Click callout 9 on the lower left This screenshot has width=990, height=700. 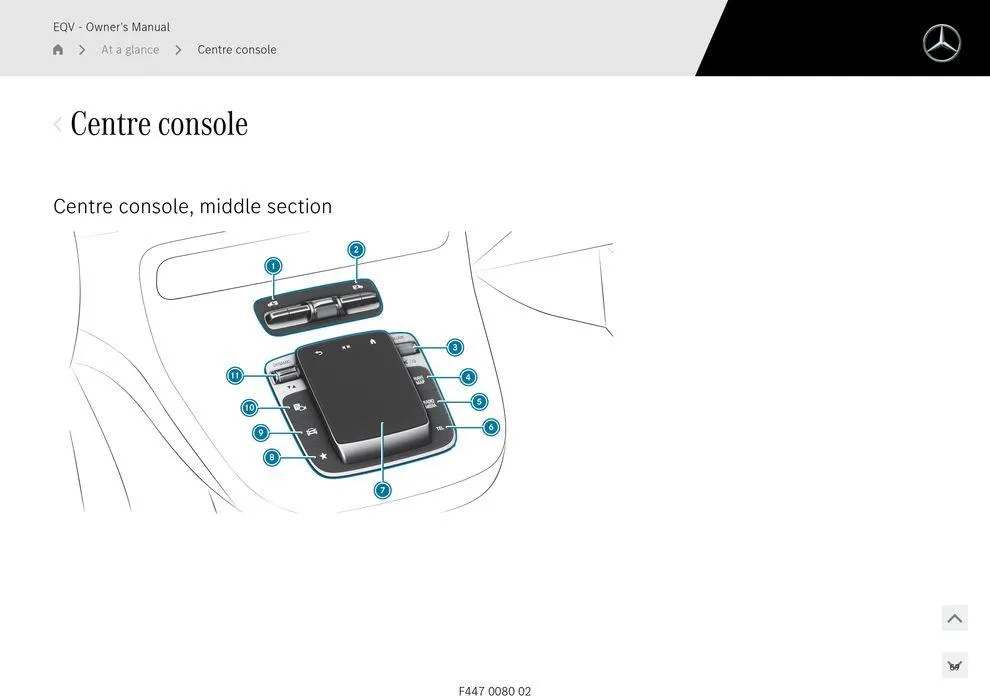pyautogui.click(x=260, y=432)
